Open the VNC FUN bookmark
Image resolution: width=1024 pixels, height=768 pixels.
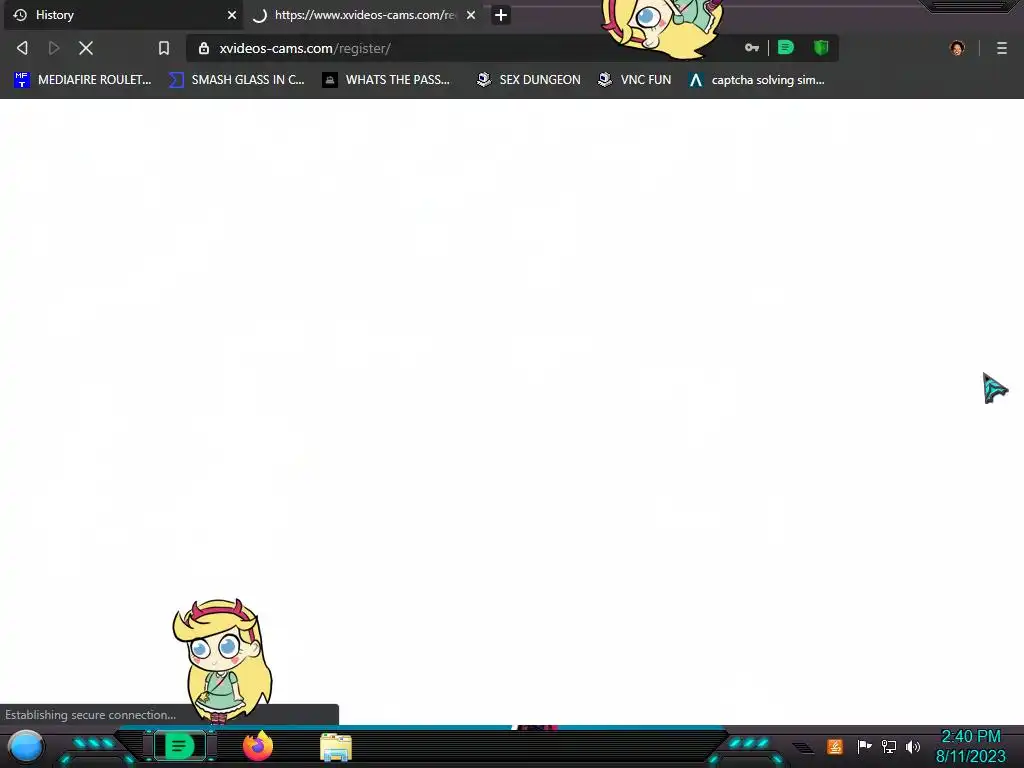[635, 80]
